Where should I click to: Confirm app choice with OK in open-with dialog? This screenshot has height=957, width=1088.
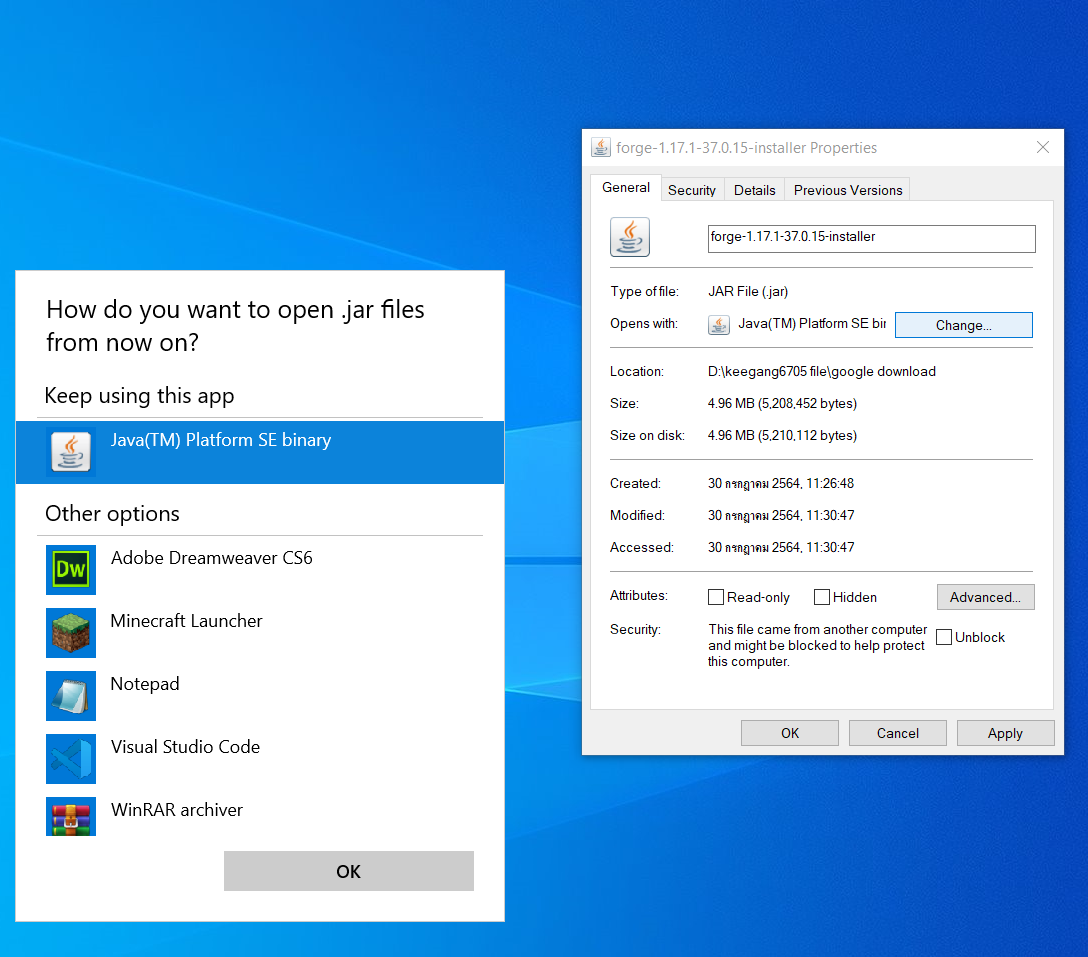(348, 871)
